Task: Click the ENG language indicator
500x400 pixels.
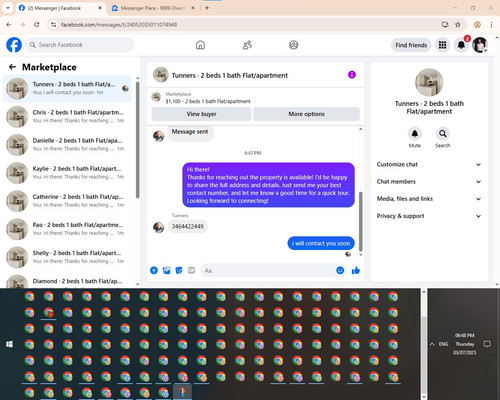Action: pos(443,344)
